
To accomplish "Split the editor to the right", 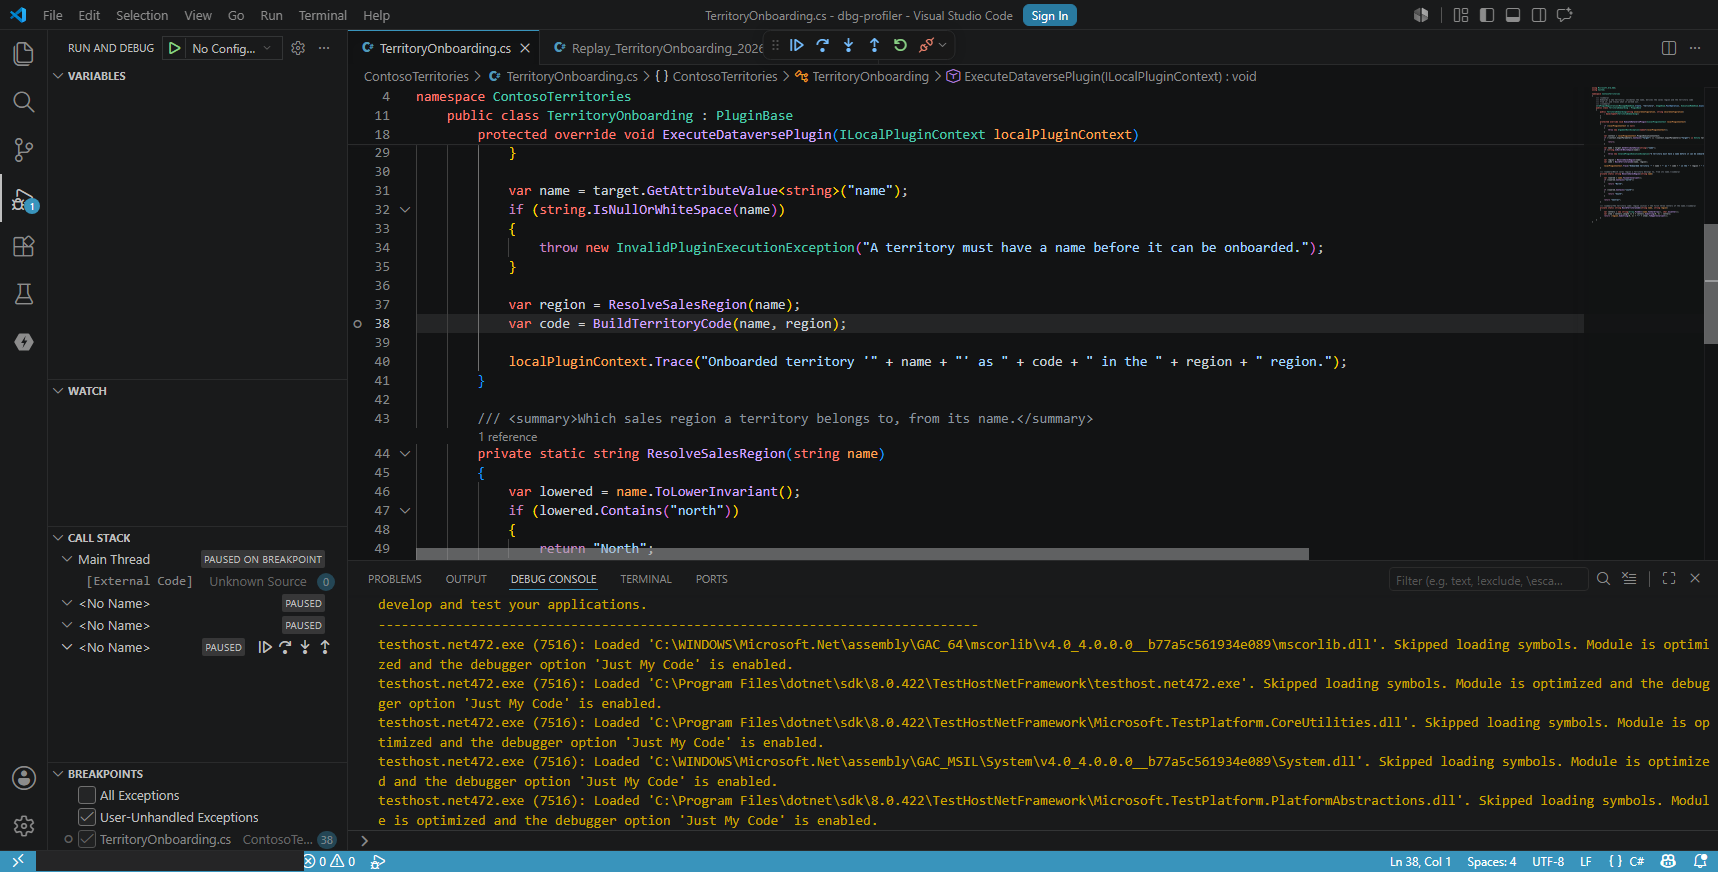I will click(1669, 48).
